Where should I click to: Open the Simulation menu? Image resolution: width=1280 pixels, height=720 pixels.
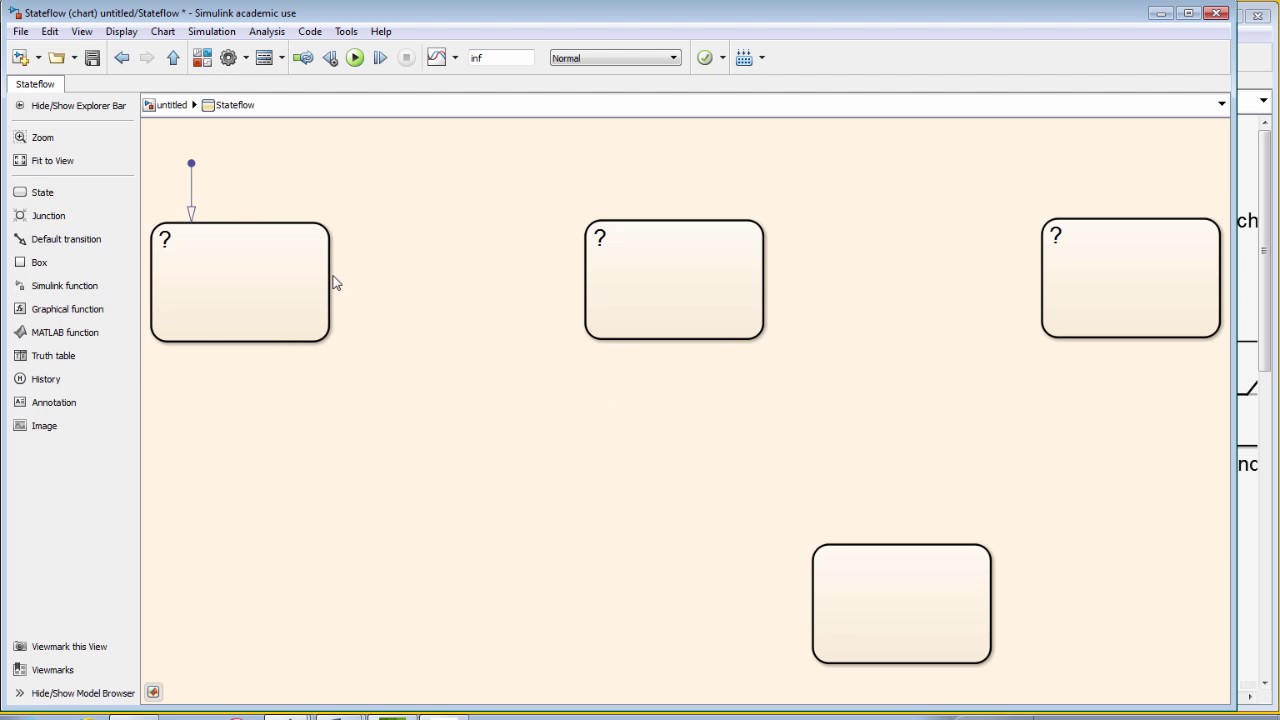(x=212, y=31)
